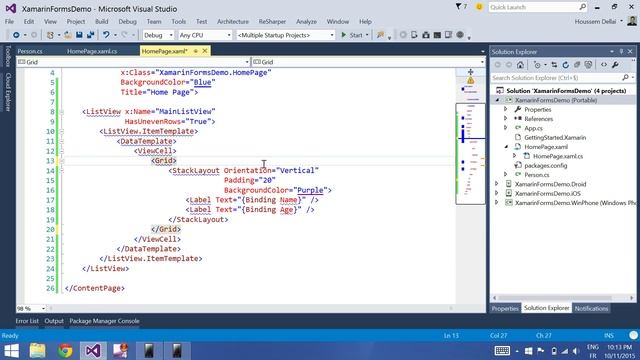Screen dimensions: 640x360
Task: Click the Save toolbar icon
Action: point(79,35)
